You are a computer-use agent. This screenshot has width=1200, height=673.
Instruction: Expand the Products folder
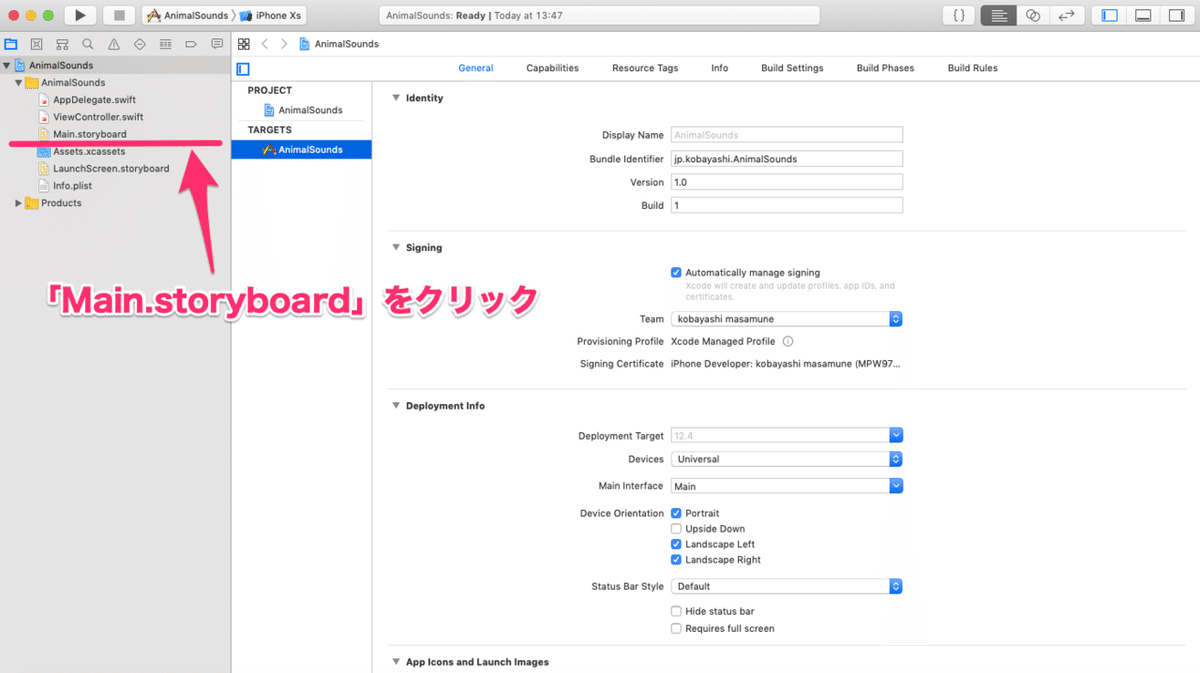(x=18, y=203)
